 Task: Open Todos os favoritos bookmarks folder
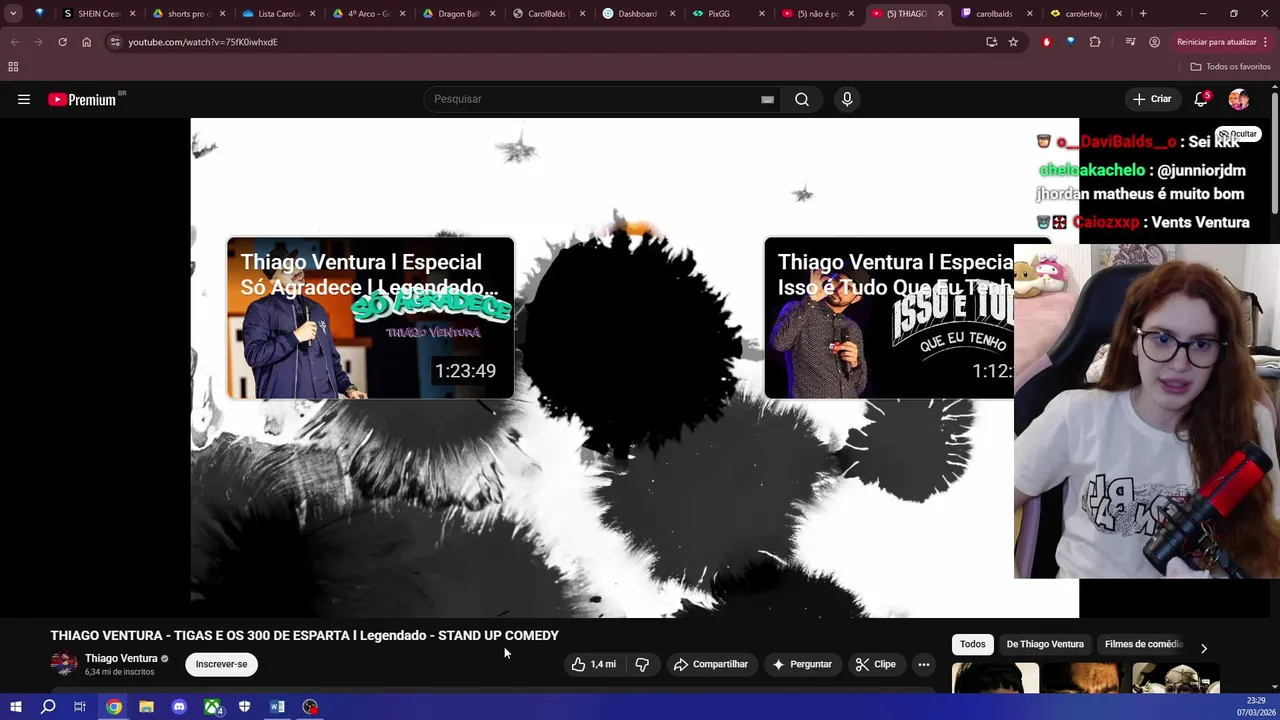point(1231,66)
